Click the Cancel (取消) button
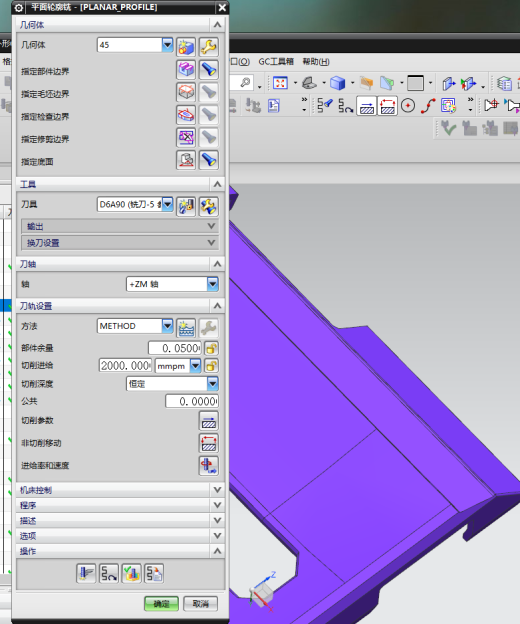The height and width of the screenshot is (624, 520). (x=201, y=604)
